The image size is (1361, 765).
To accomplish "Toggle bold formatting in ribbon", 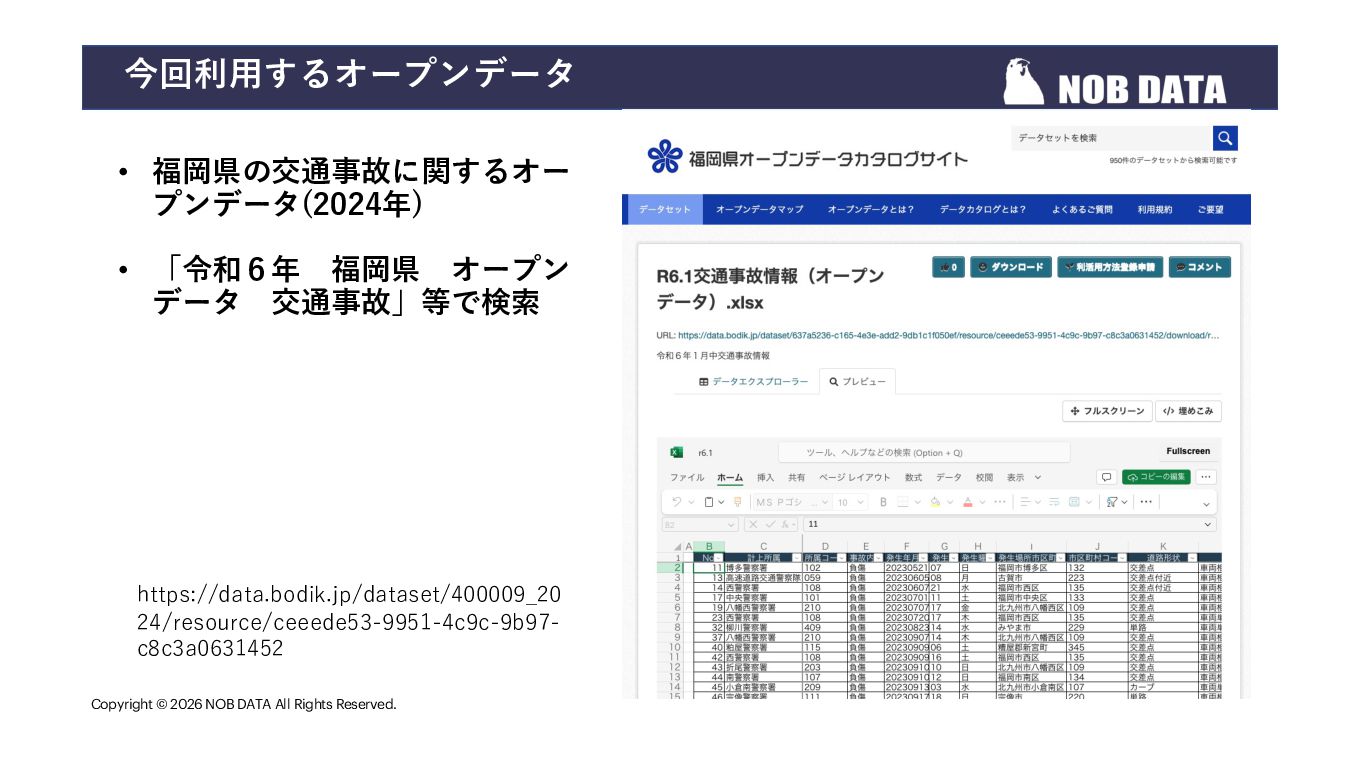I will (x=883, y=502).
